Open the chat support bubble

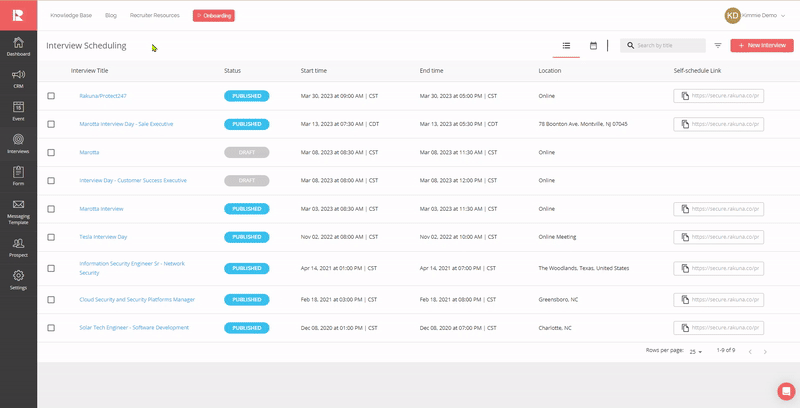click(786, 391)
